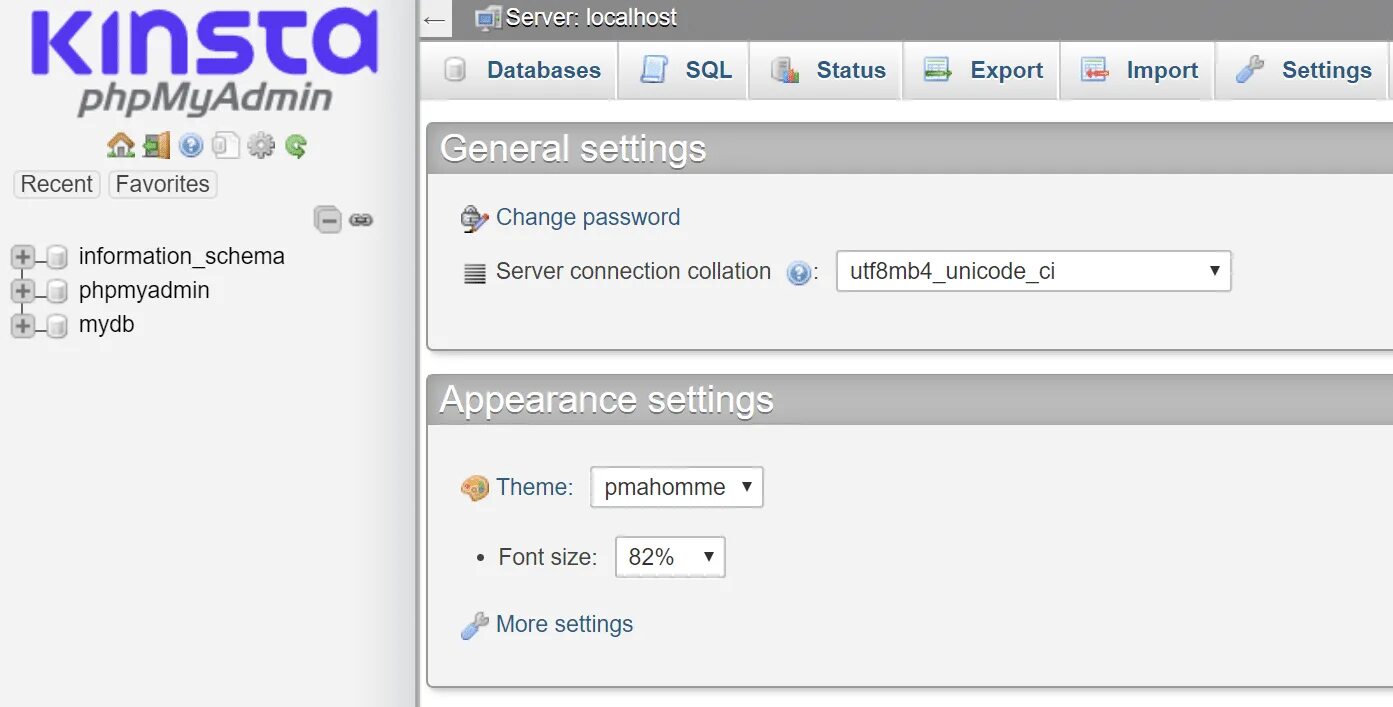Reload navigation panel with green refresh icon
The width and height of the screenshot is (1393, 707).
296,146
